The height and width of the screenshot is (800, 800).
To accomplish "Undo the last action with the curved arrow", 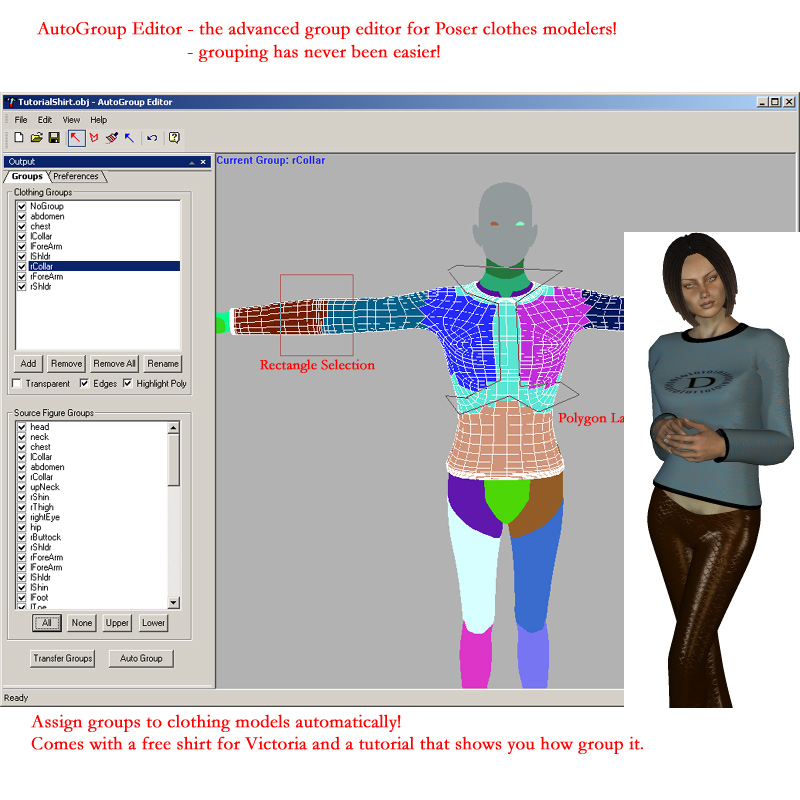I will point(152,138).
